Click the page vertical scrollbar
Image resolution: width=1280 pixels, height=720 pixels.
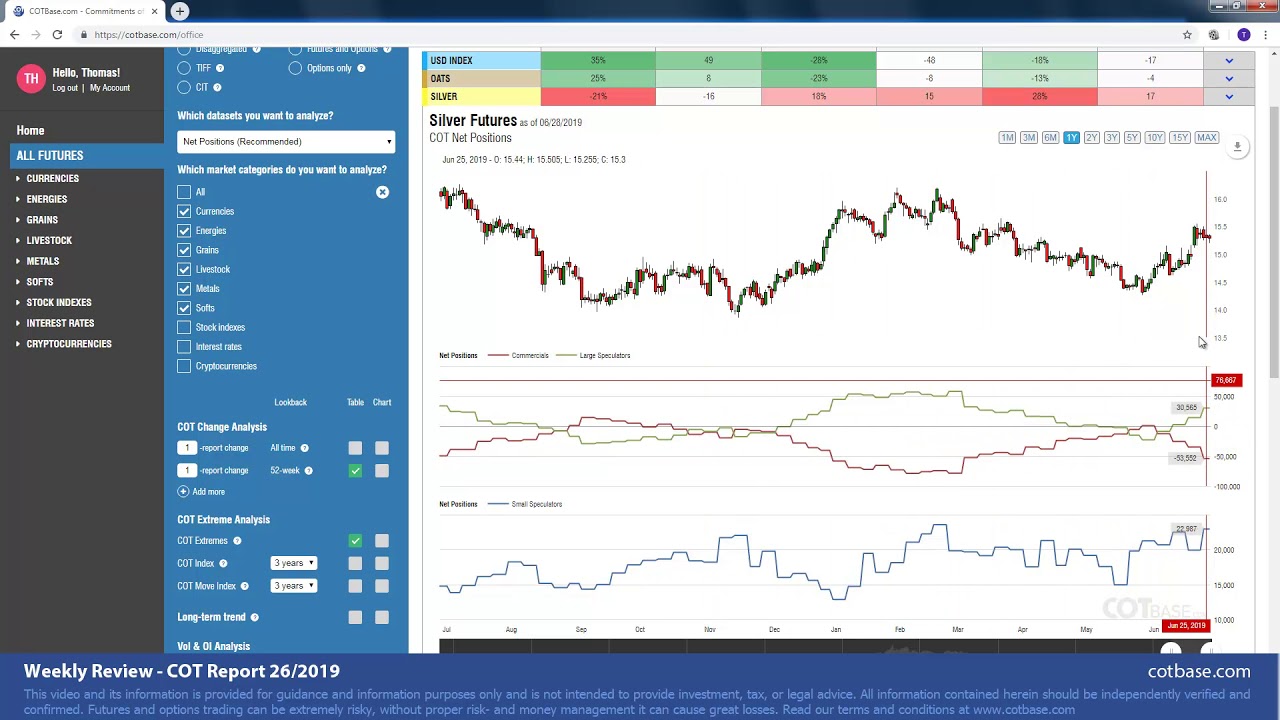1274,240
